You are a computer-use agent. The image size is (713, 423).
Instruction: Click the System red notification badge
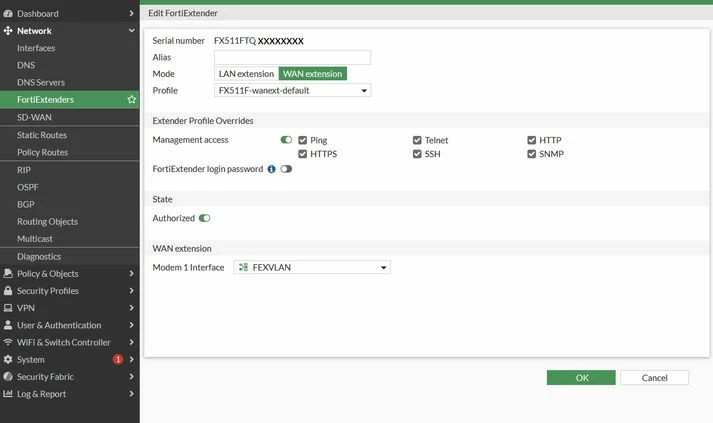pyautogui.click(x=118, y=359)
